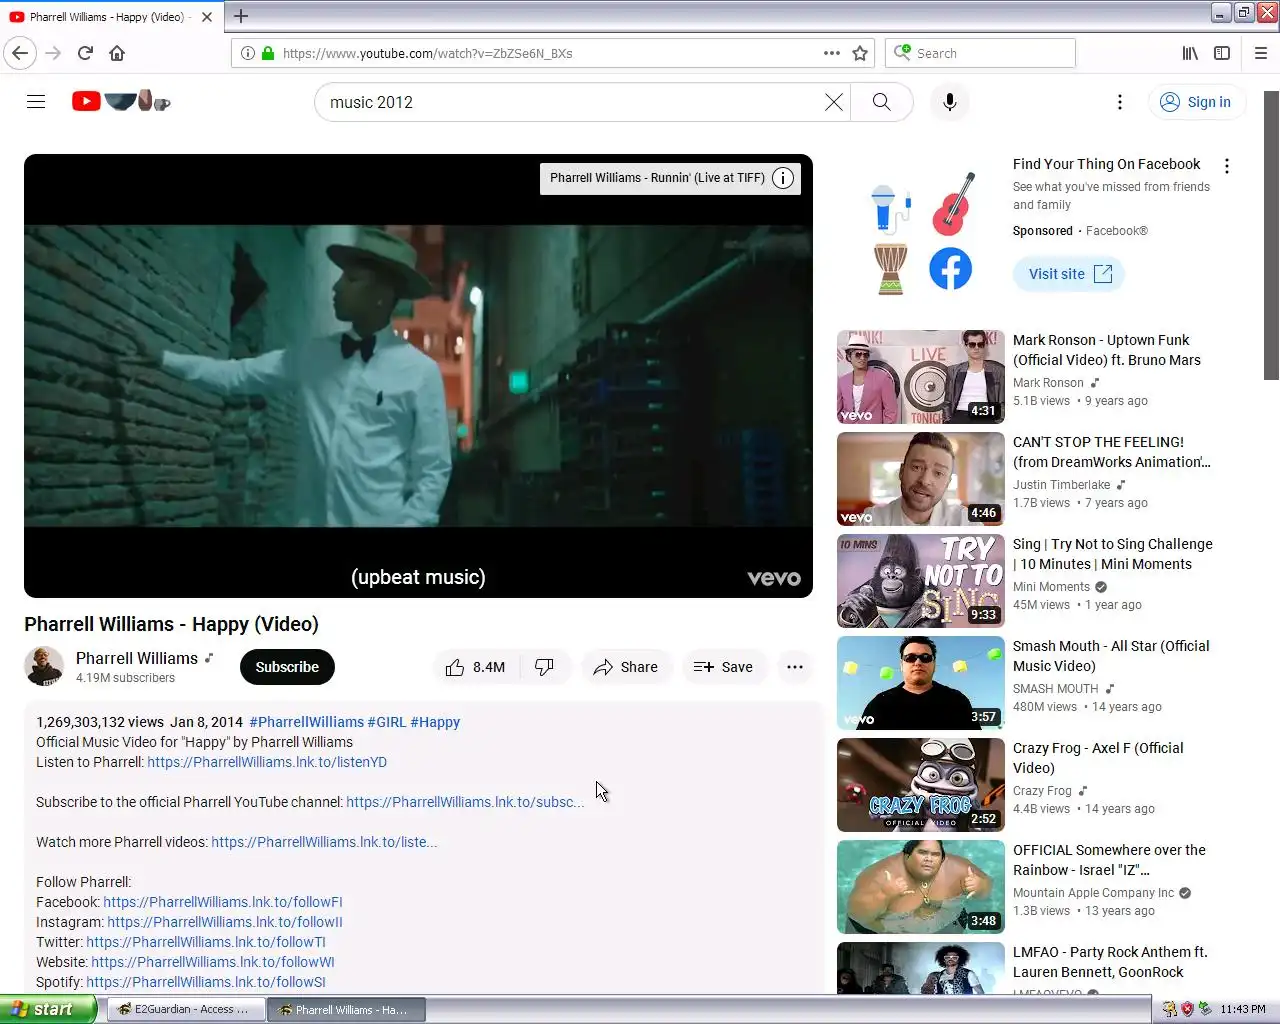Close the Pharrell Williams tab
Screen dimensions: 1280x1024
tap(207, 16)
